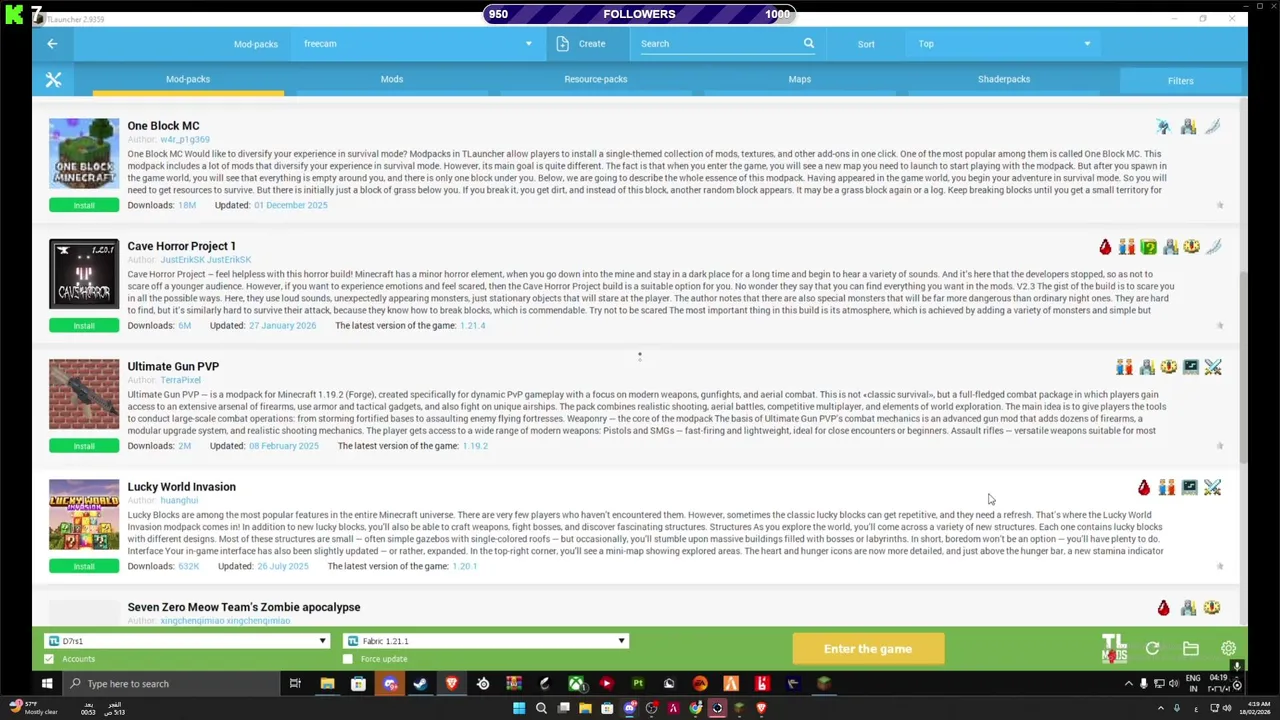Viewport: 1280px width, 720px height.
Task: Click the feather category icon for One Block MC
Action: point(1213,127)
